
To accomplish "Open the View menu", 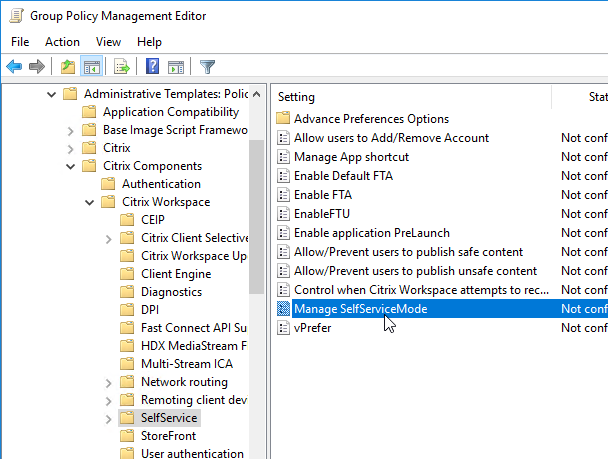I will 108,41.
